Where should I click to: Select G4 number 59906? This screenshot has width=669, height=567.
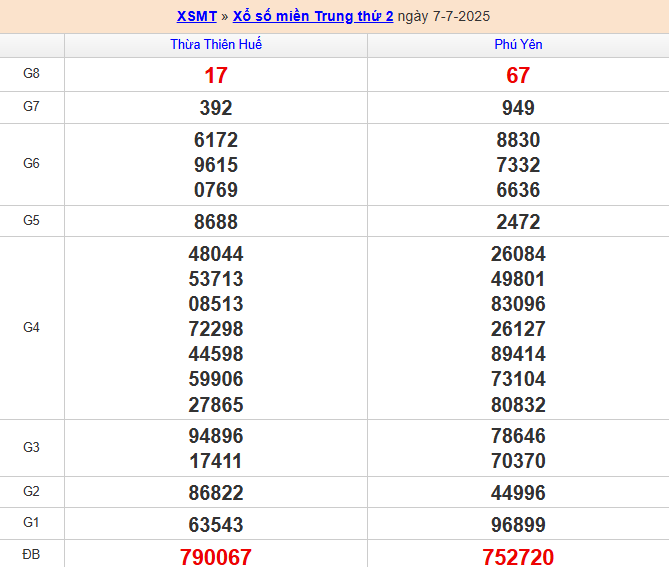[216, 379]
